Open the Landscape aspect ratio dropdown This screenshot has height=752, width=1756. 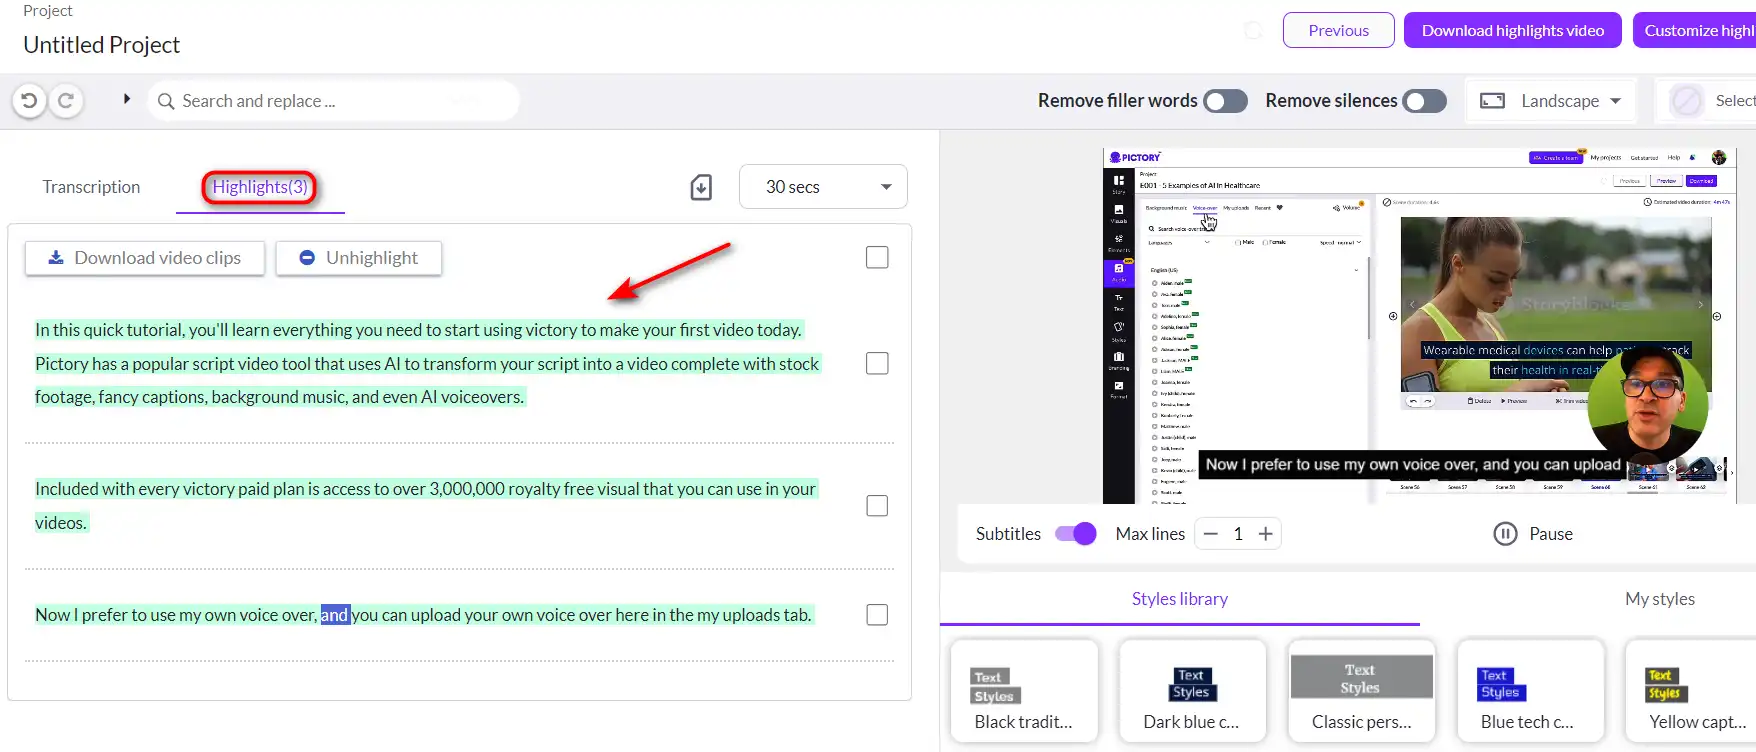[x=1550, y=101]
